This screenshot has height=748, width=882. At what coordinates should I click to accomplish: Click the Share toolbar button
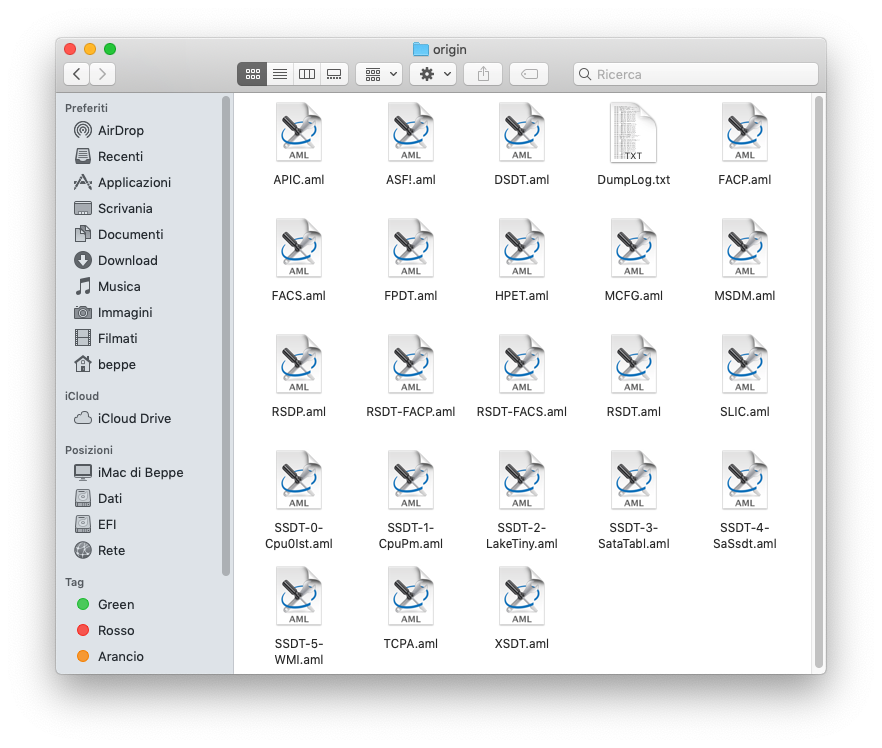click(483, 74)
